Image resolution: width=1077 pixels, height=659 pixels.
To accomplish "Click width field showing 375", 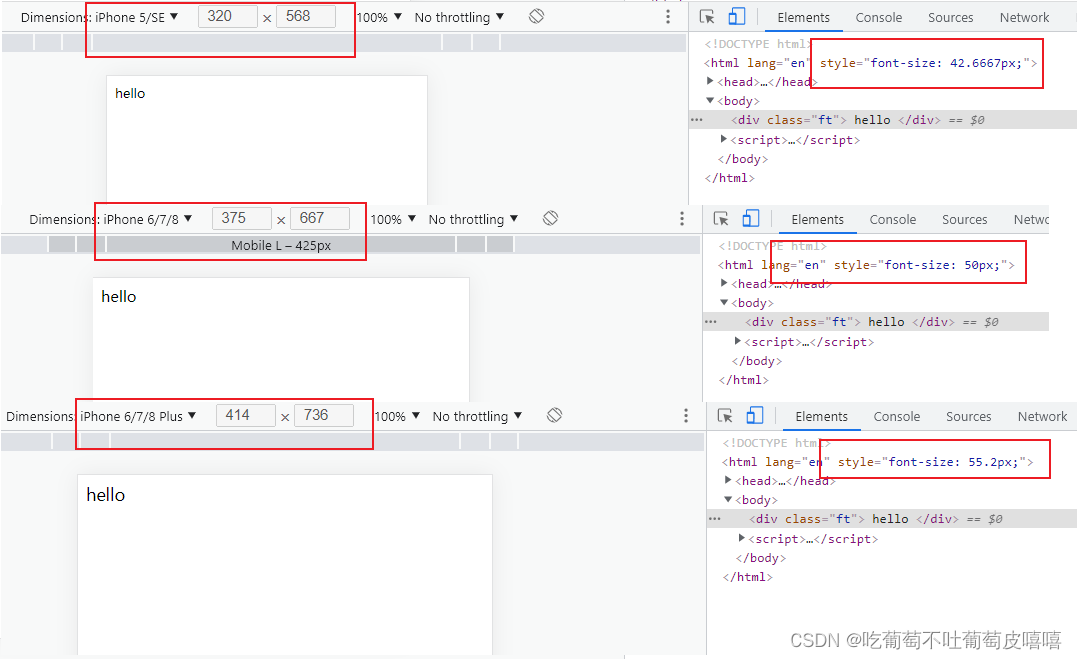I will pyautogui.click(x=242, y=219).
